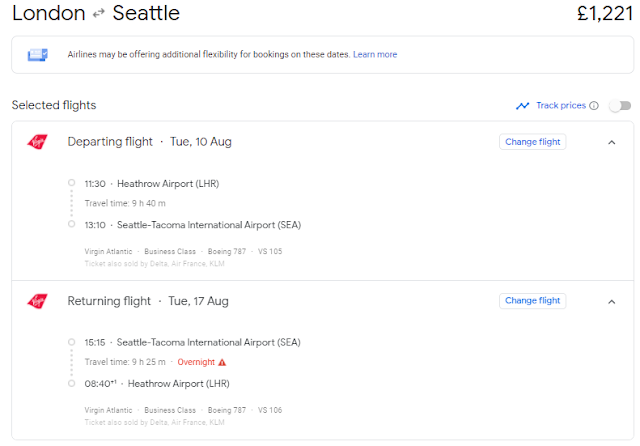
Task: Click the Seattle-Tacoma arrival stop circle at 13:10
Action: 71,224
